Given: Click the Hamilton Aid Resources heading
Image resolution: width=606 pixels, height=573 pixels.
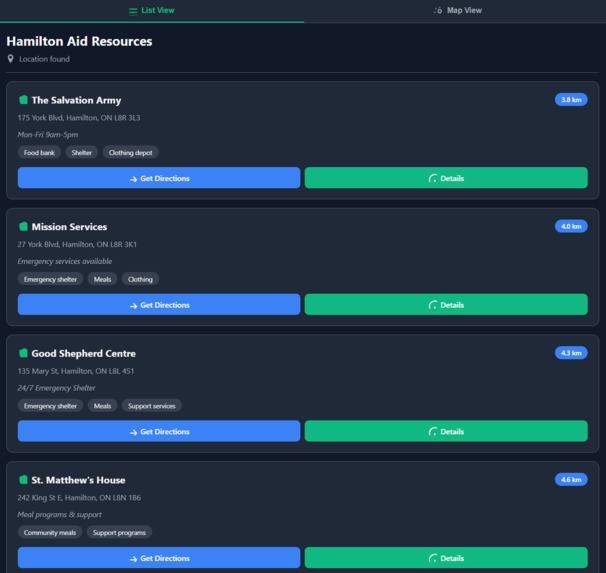Looking at the screenshot, I should 79,41.
